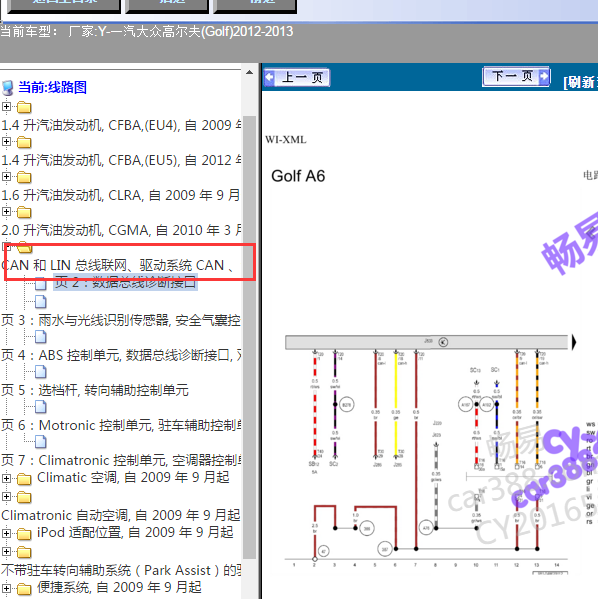Click the 当前:线路图 computer icon

(x=8, y=88)
